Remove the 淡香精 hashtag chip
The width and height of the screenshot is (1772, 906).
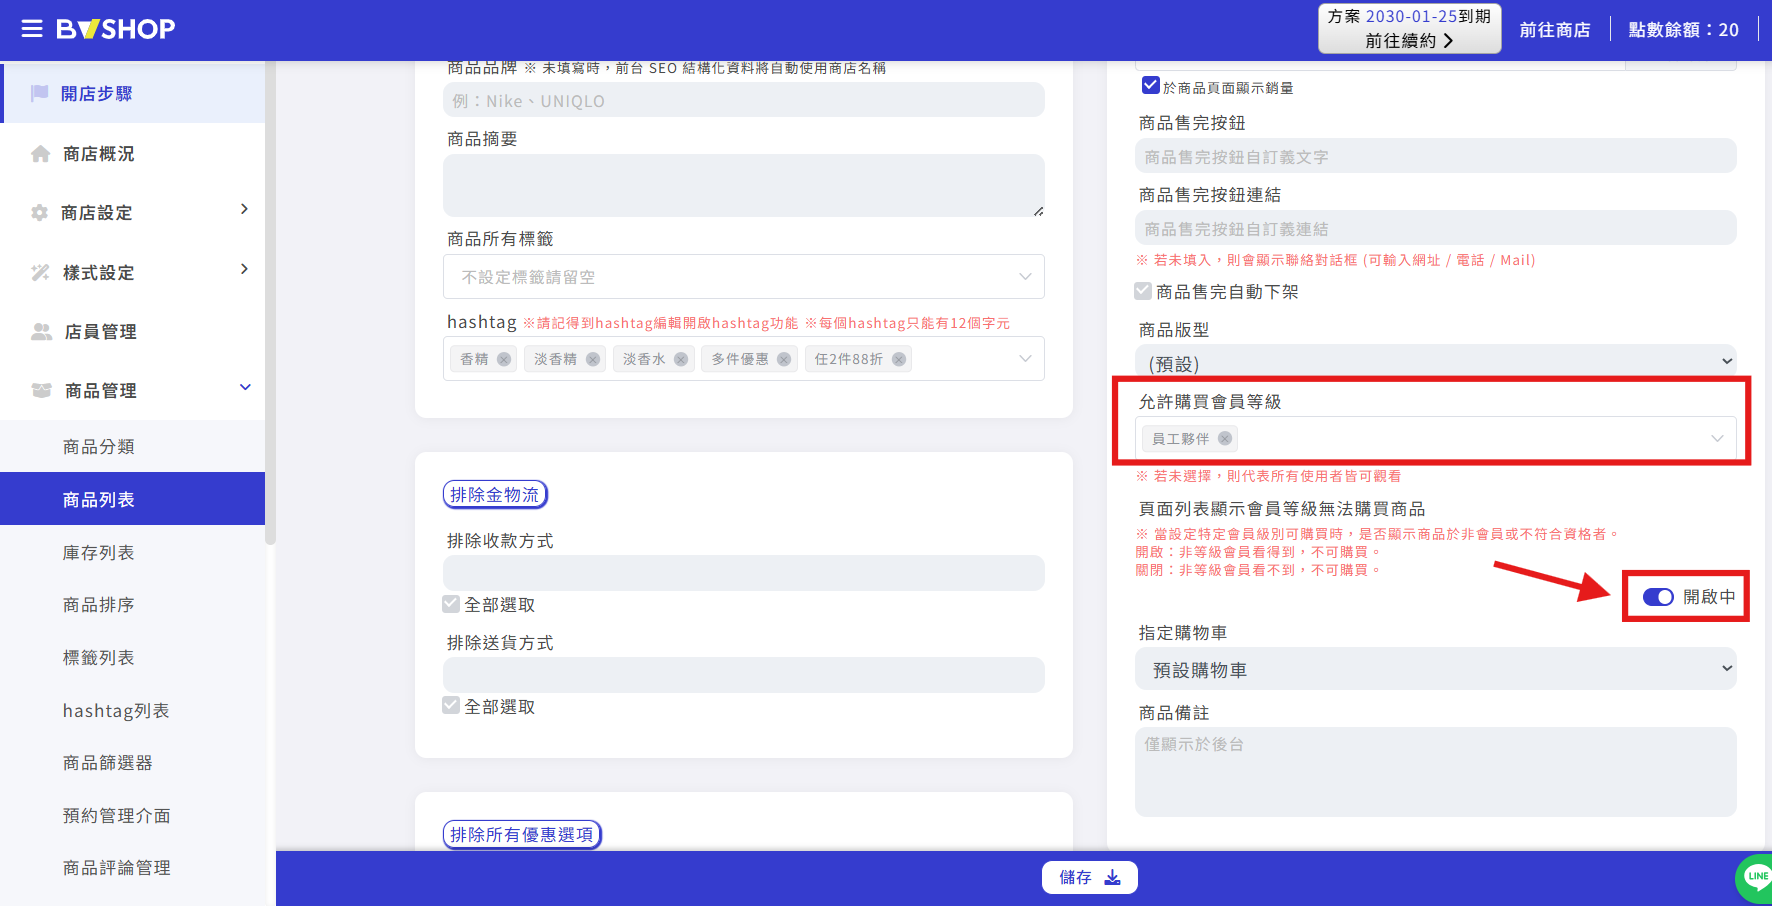[x=593, y=359]
